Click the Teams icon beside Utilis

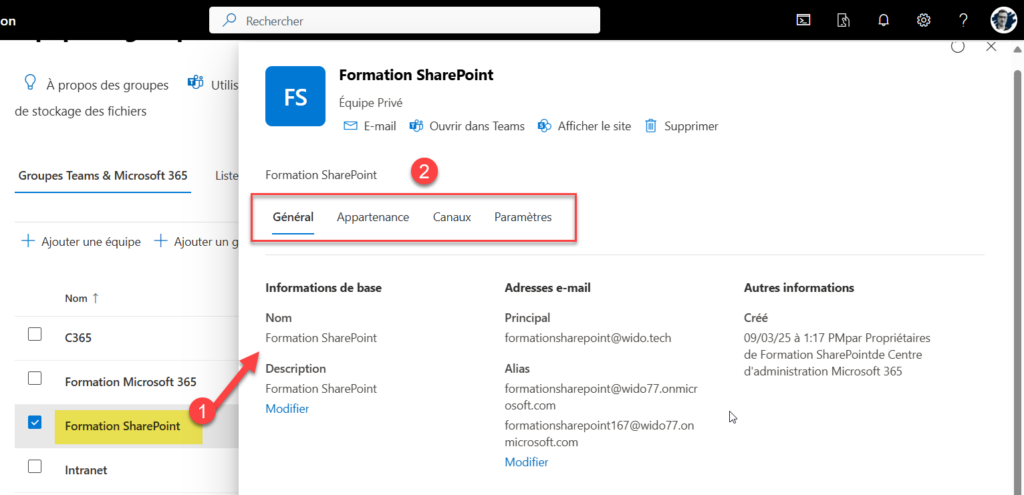pyautogui.click(x=195, y=84)
